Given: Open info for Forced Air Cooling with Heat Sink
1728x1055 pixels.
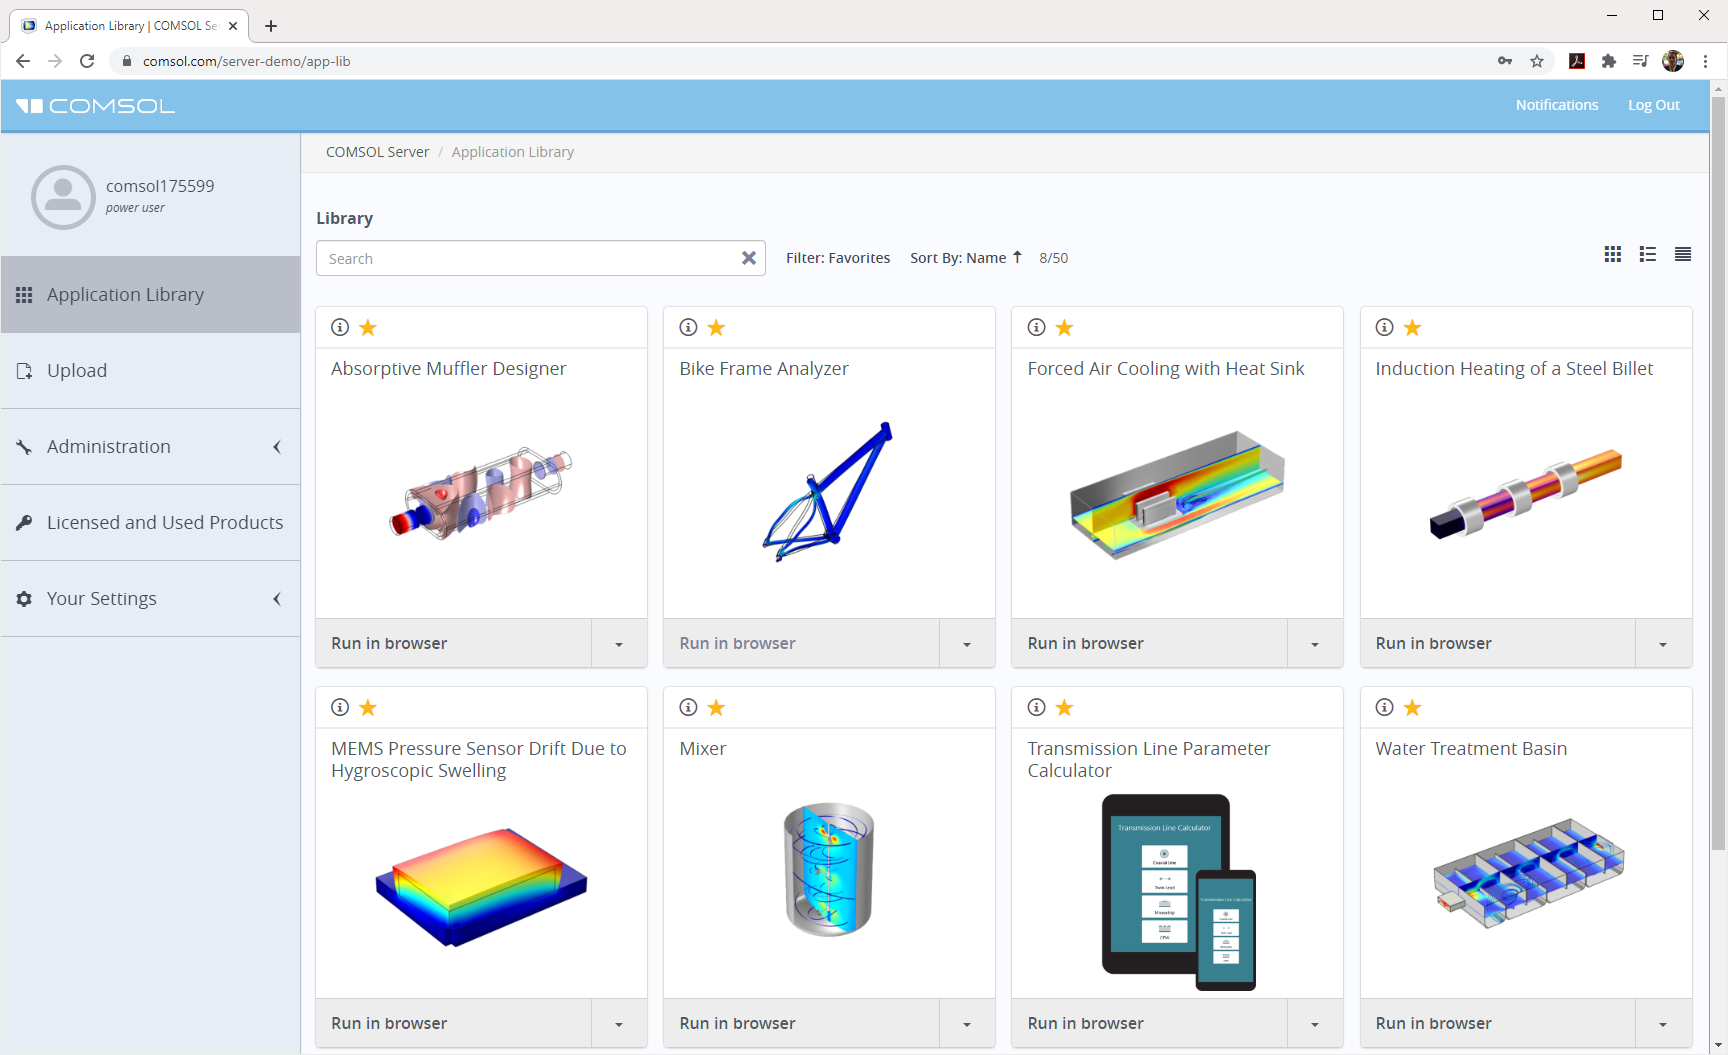Looking at the screenshot, I should (x=1036, y=327).
